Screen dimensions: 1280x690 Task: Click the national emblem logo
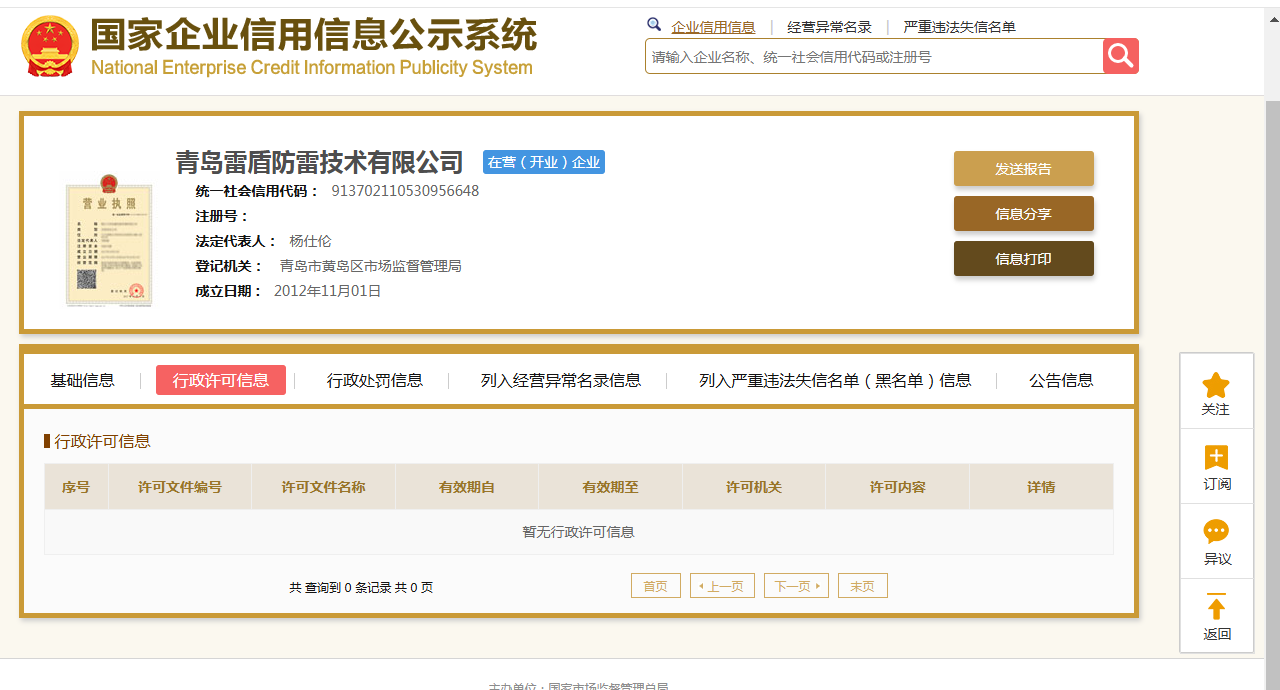(x=50, y=48)
